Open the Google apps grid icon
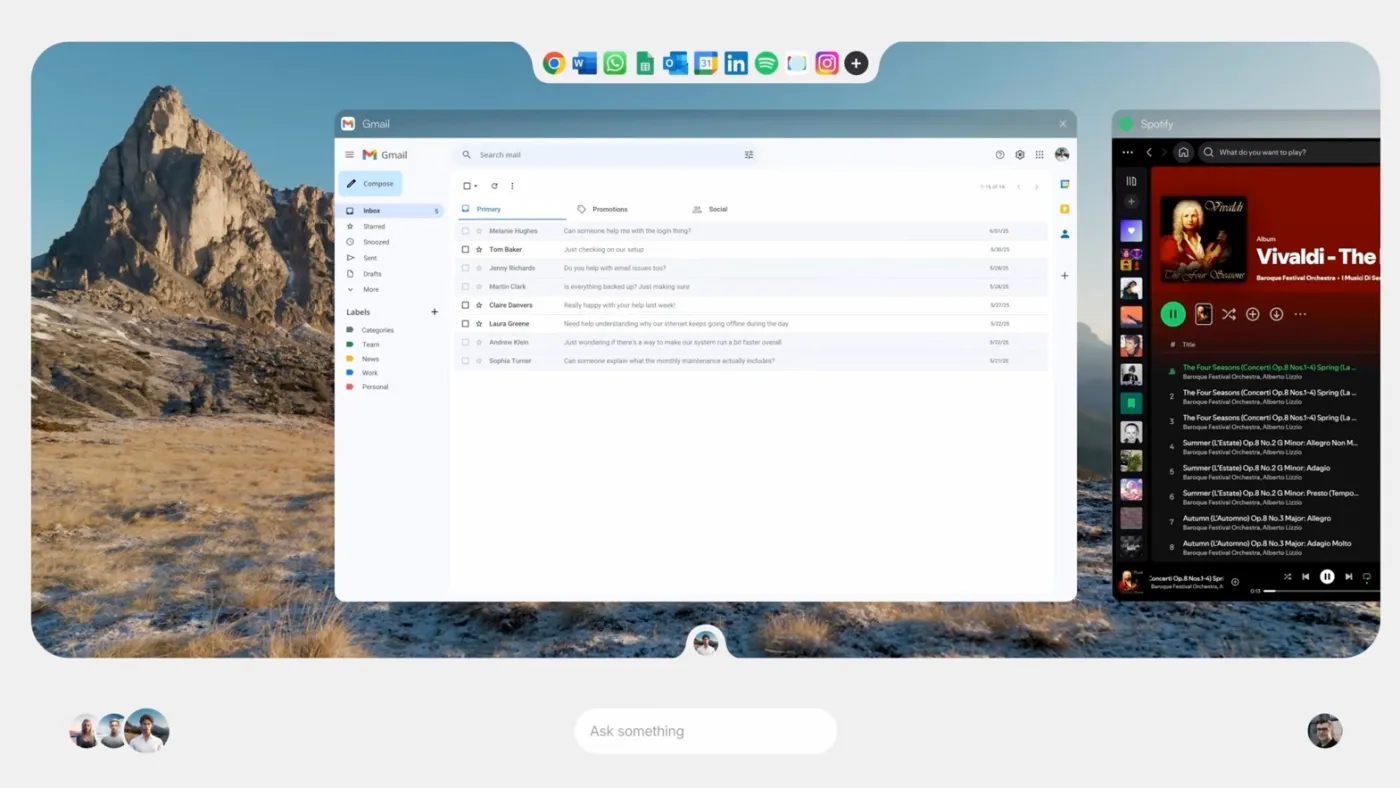The height and width of the screenshot is (788, 1400). pos(1039,155)
